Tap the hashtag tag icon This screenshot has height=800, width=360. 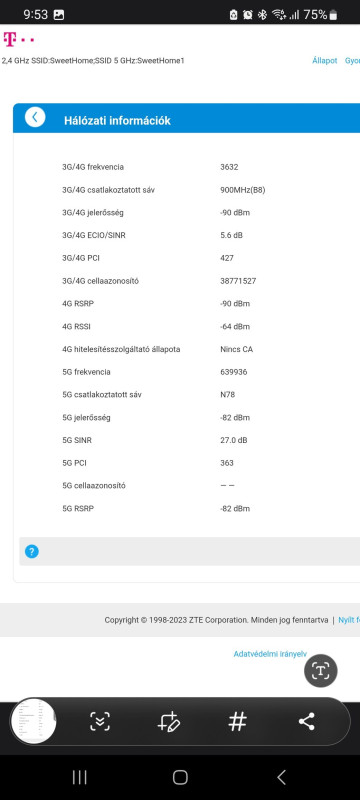(x=237, y=721)
